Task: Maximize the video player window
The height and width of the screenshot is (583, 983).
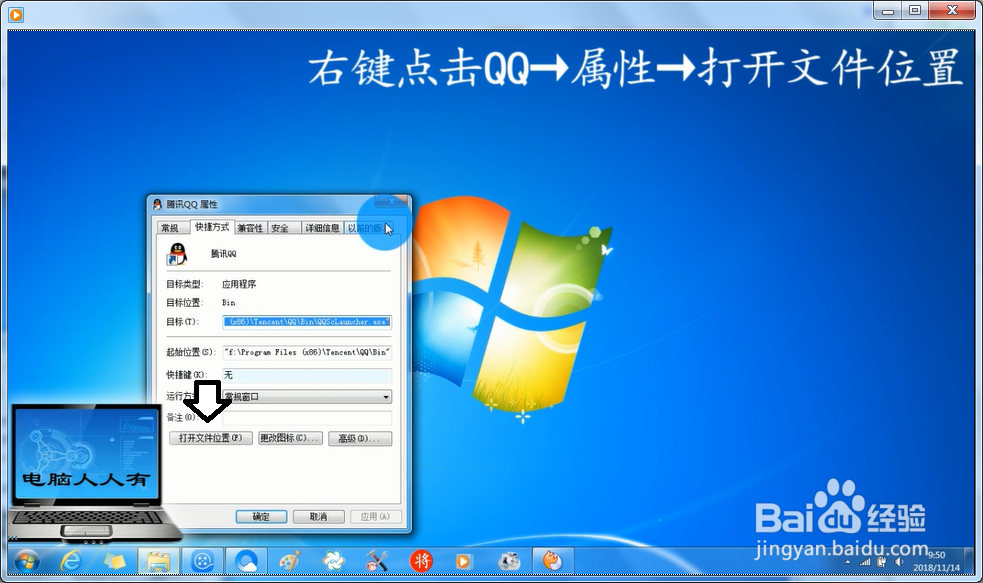Action: point(915,10)
